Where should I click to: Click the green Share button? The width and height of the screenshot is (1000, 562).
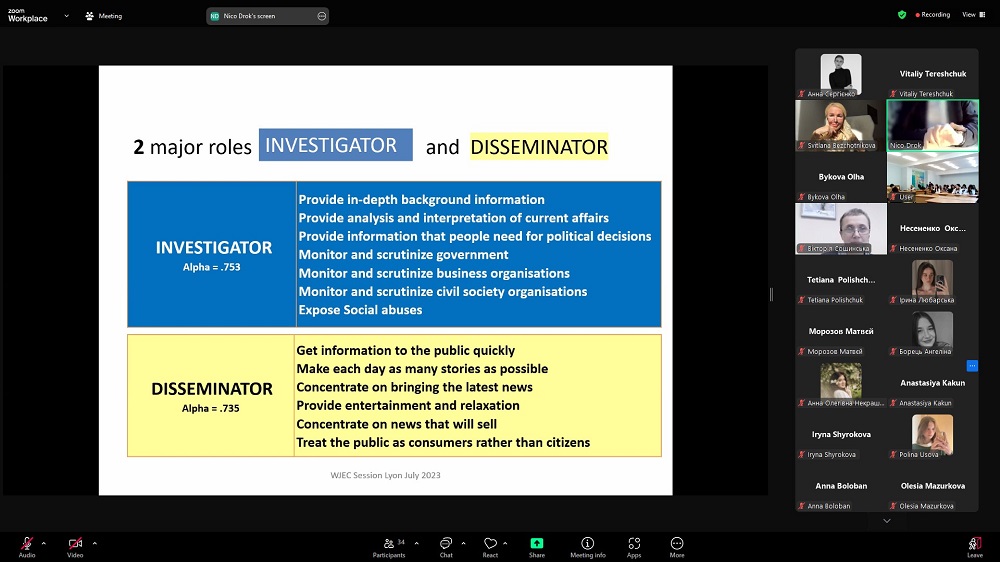click(x=537, y=545)
